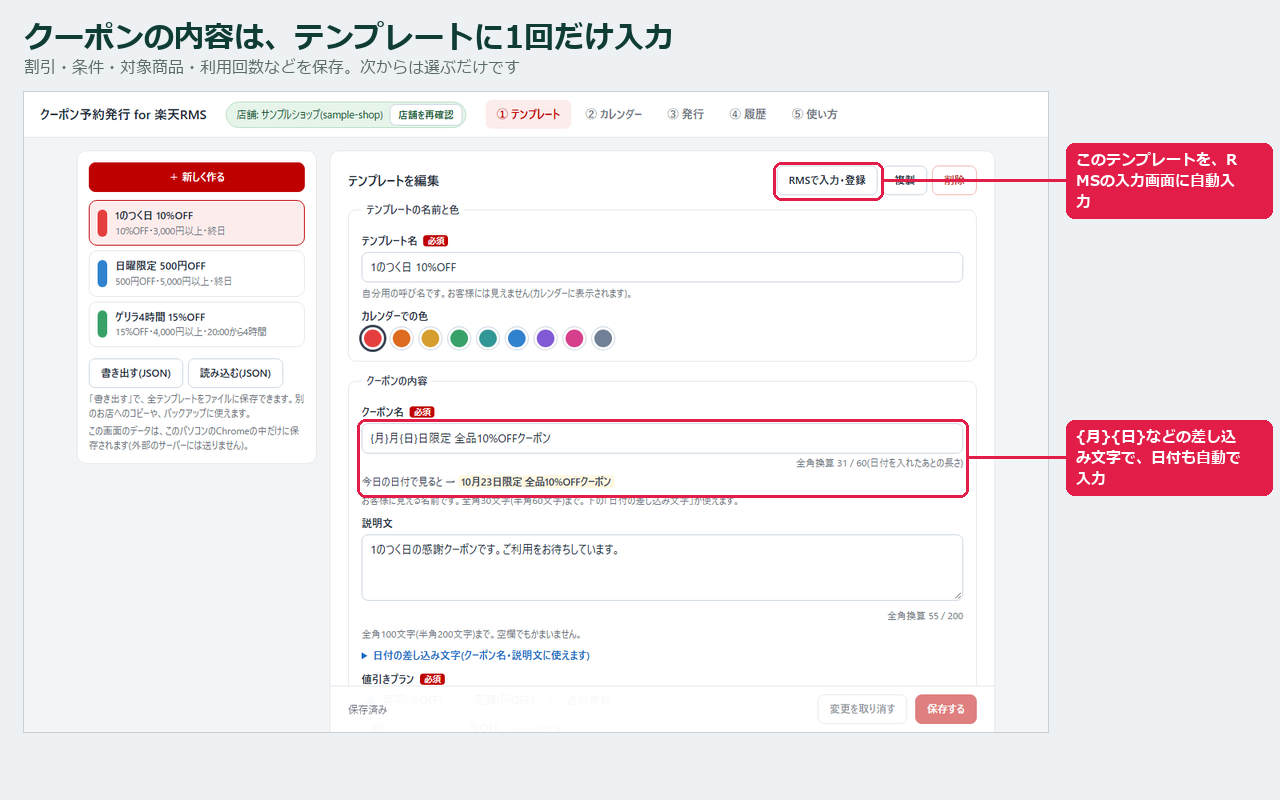Viewport: 1280px width, 800px height.
Task: Click the 保存済み status text
Action: (x=367, y=709)
